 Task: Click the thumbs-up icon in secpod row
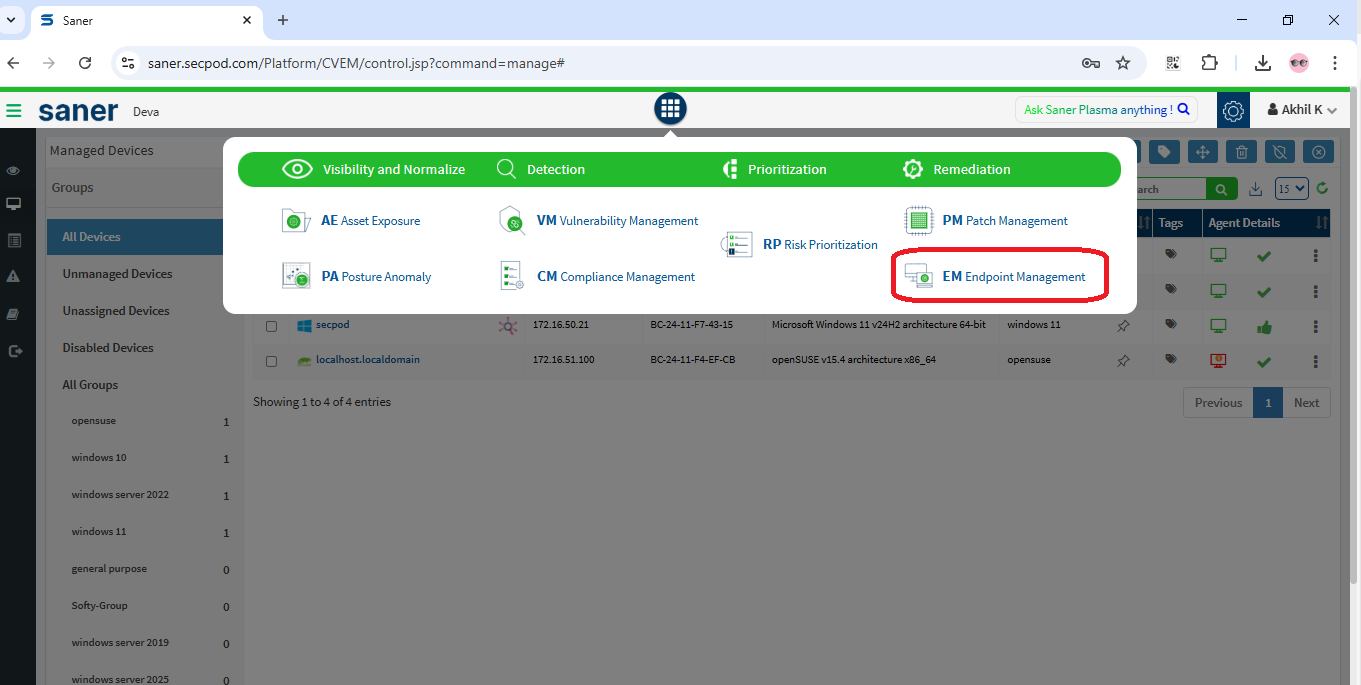coord(1264,326)
